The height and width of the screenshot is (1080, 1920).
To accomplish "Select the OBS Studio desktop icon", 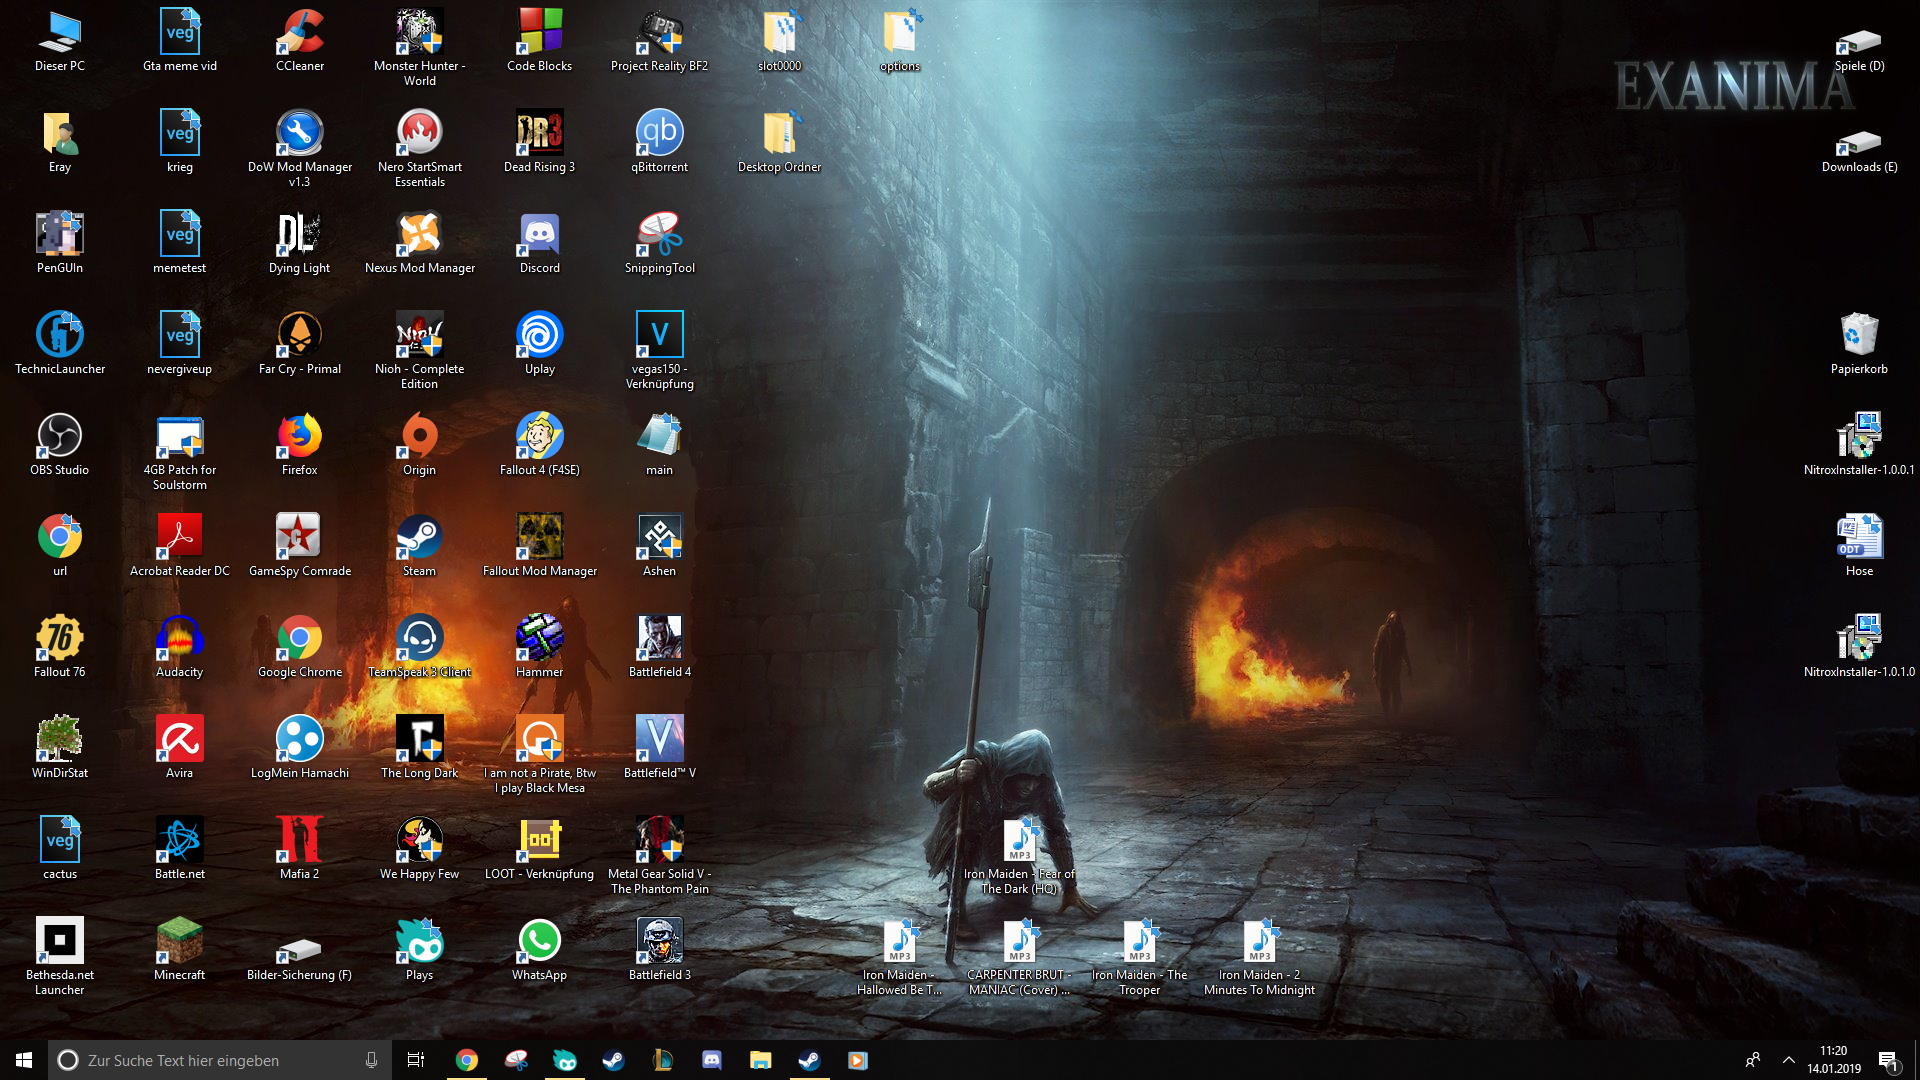I will pyautogui.click(x=60, y=445).
